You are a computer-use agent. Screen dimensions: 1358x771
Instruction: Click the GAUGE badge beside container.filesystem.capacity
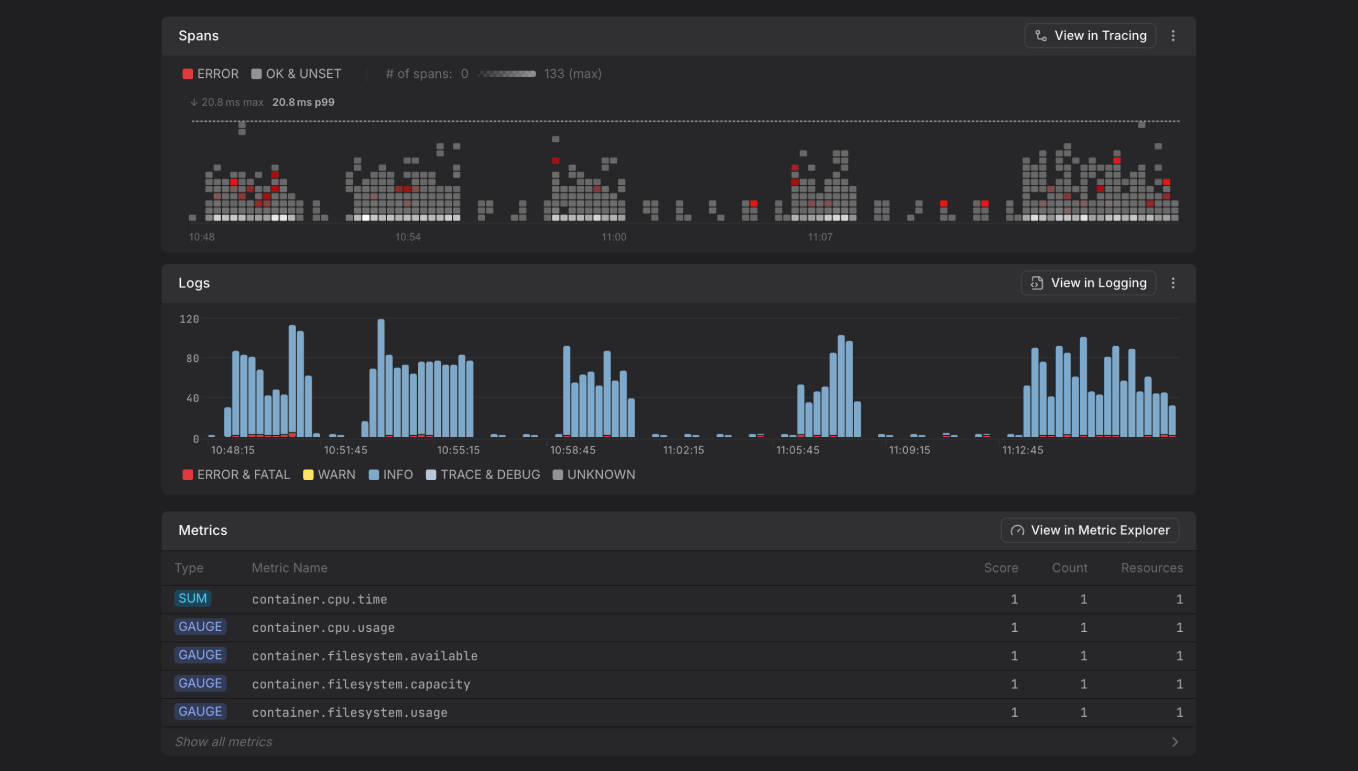point(200,683)
